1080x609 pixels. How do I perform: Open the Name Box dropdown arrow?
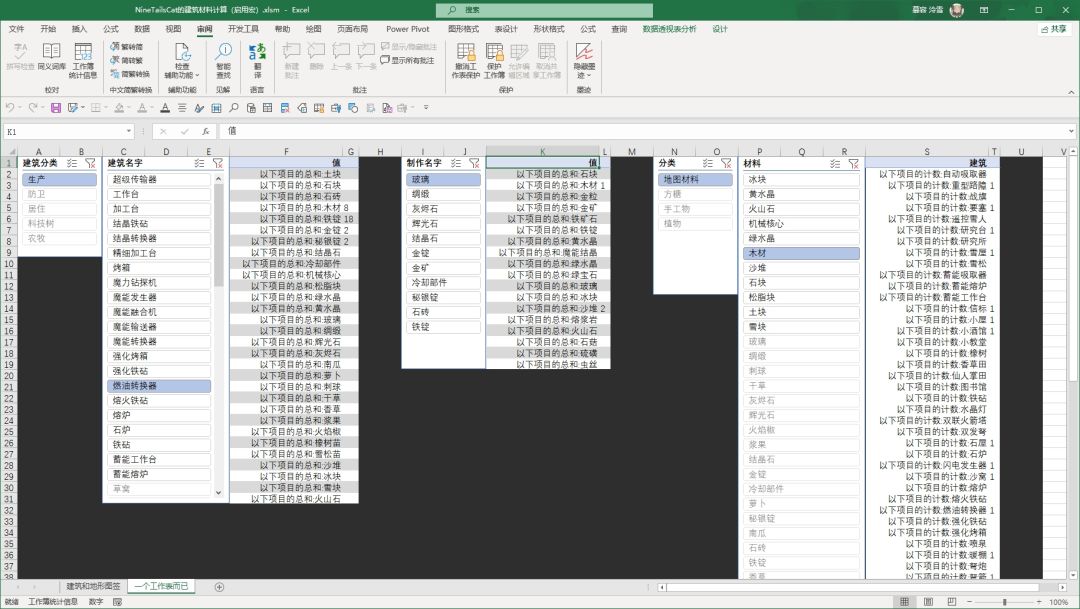tap(129, 131)
